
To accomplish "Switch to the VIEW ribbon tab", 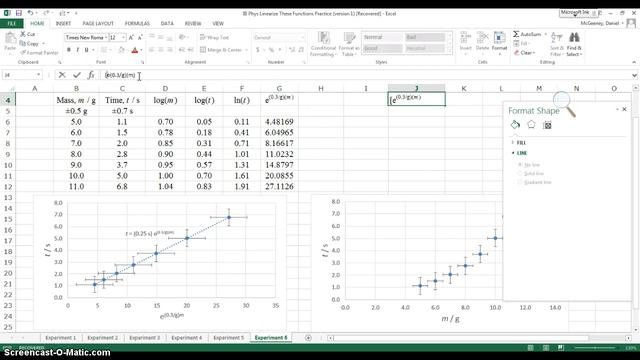I will click(218, 24).
